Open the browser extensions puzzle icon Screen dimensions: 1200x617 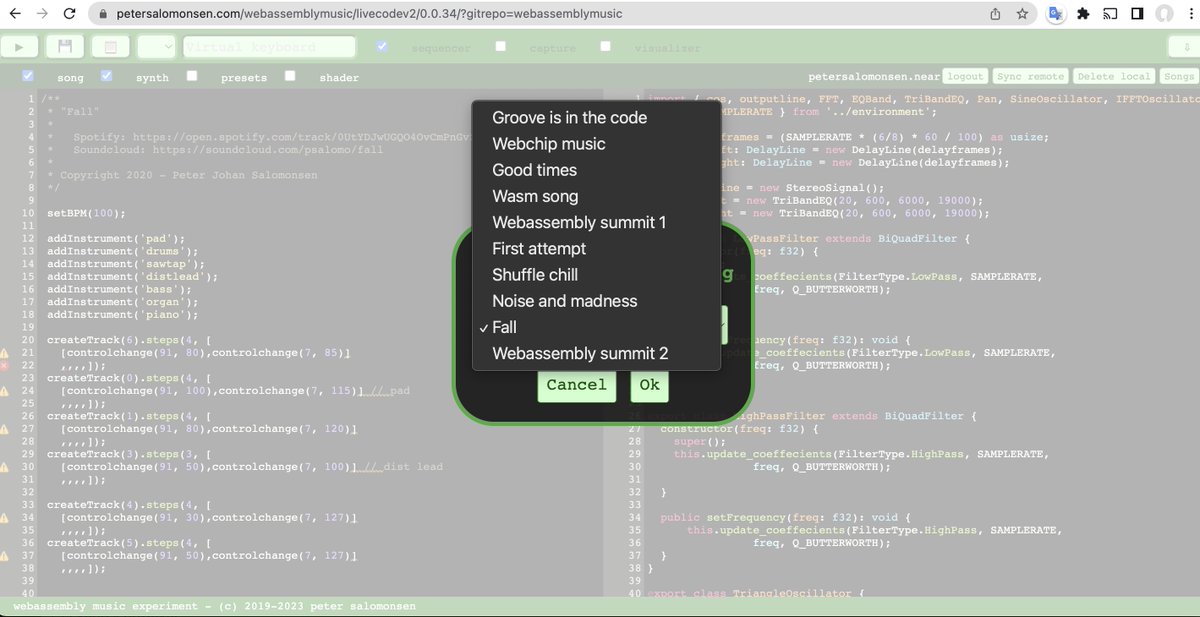click(x=1083, y=14)
